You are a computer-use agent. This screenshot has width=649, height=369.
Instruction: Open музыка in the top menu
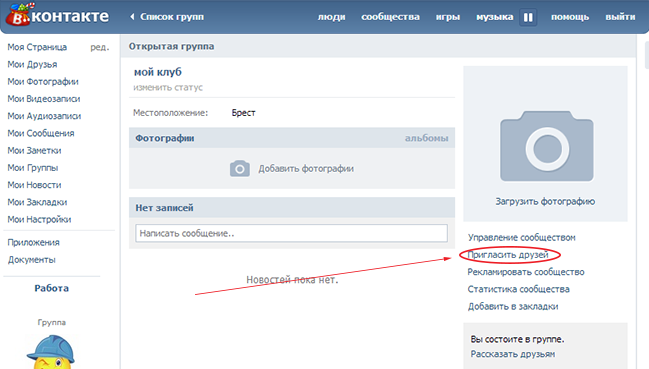click(495, 17)
